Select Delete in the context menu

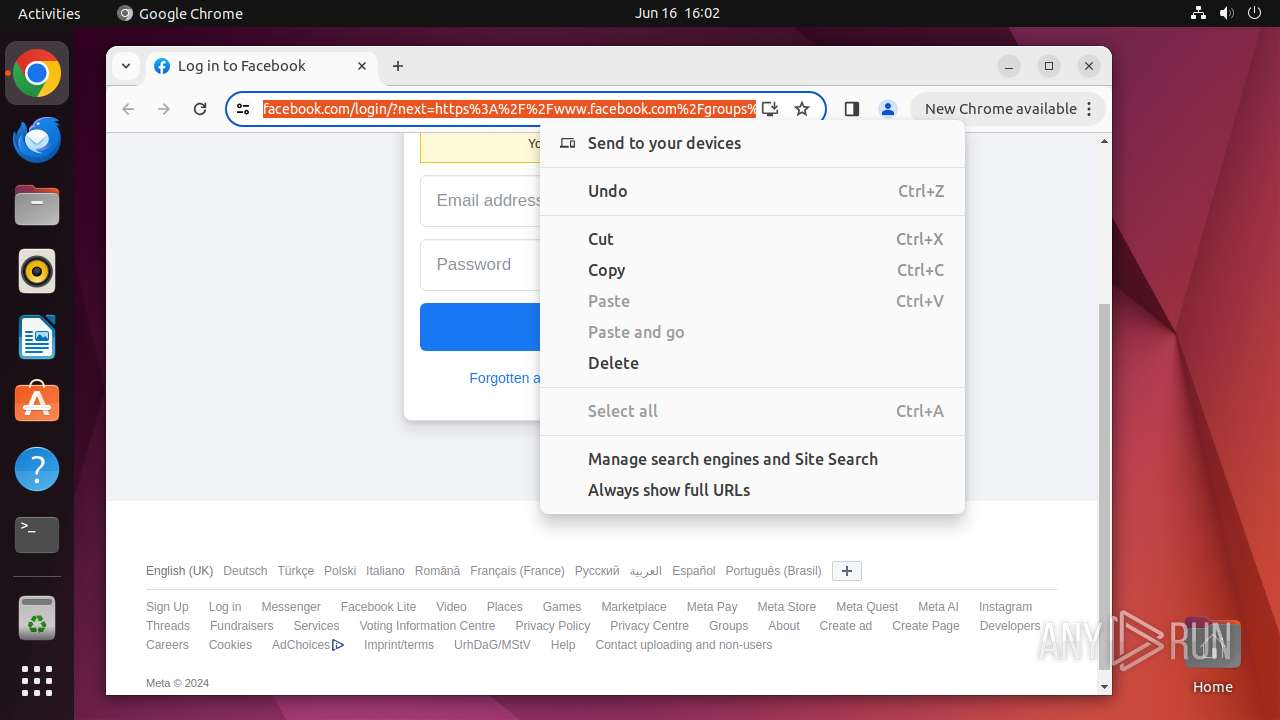(x=752, y=363)
